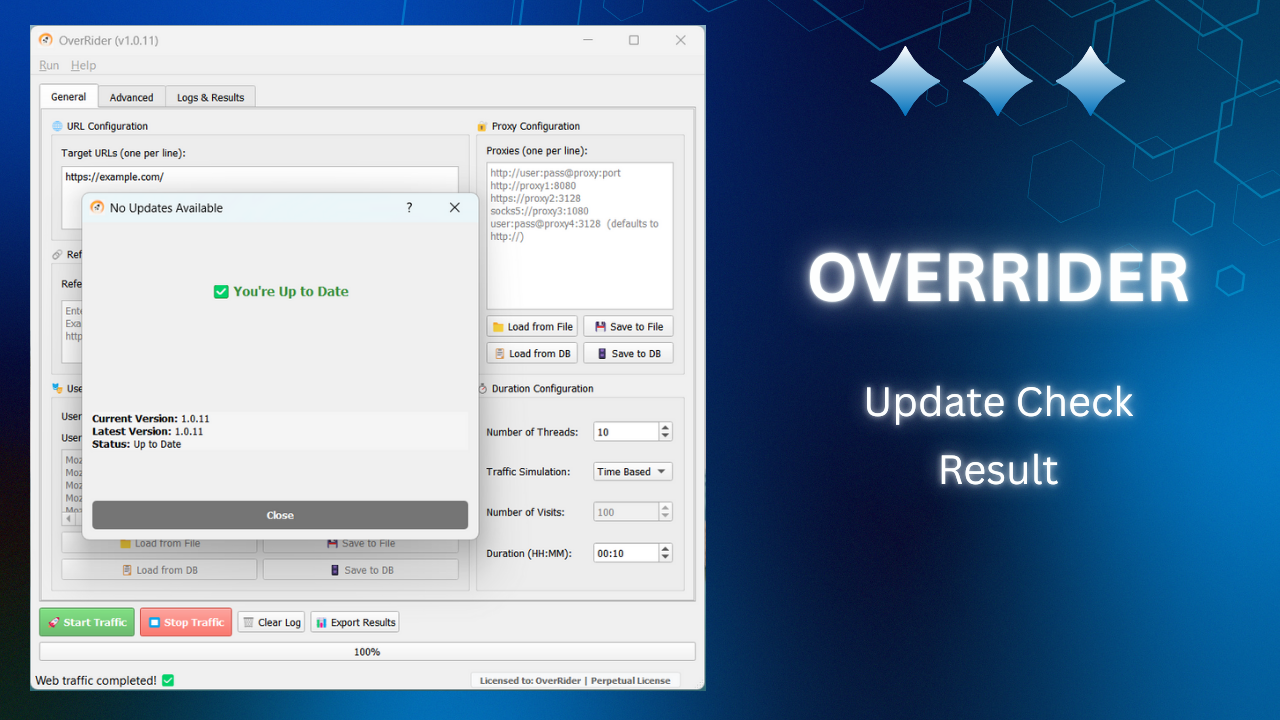Click the help question mark in the update dialog
The width and height of the screenshot is (1280, 720).
click(x=409, y=208)
